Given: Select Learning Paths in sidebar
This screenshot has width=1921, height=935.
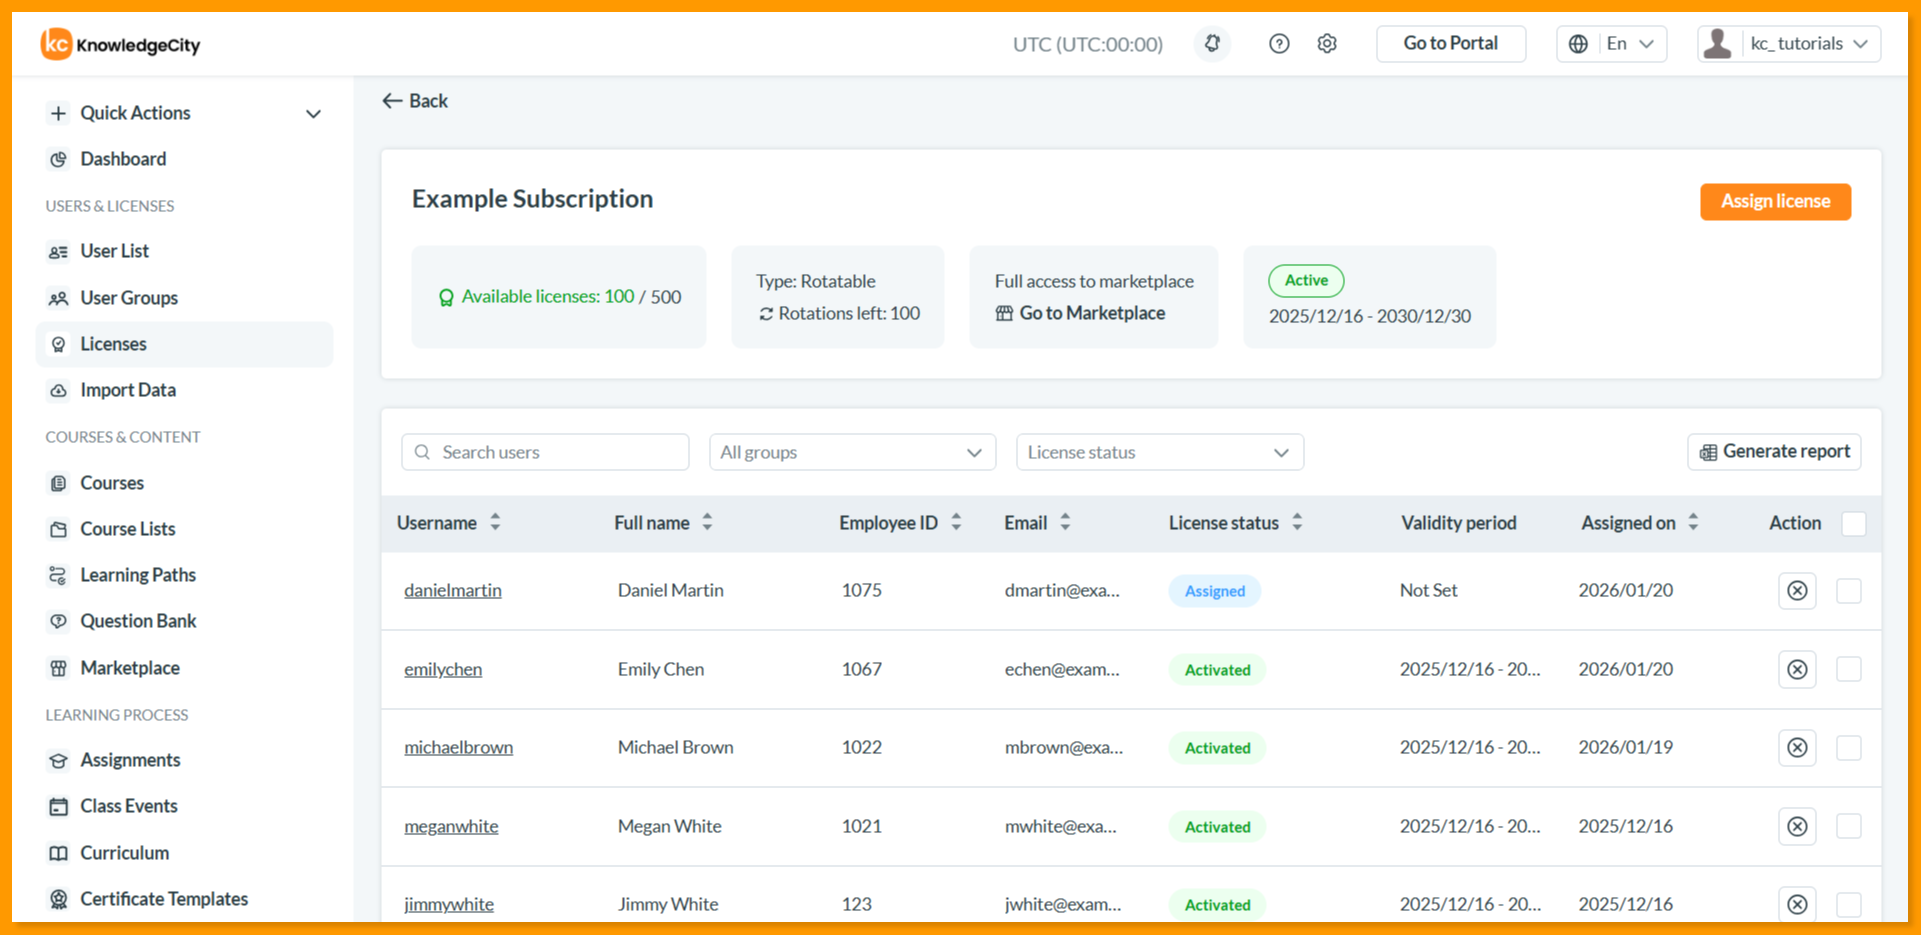Looking at the screenshot, I should point(138,575).
